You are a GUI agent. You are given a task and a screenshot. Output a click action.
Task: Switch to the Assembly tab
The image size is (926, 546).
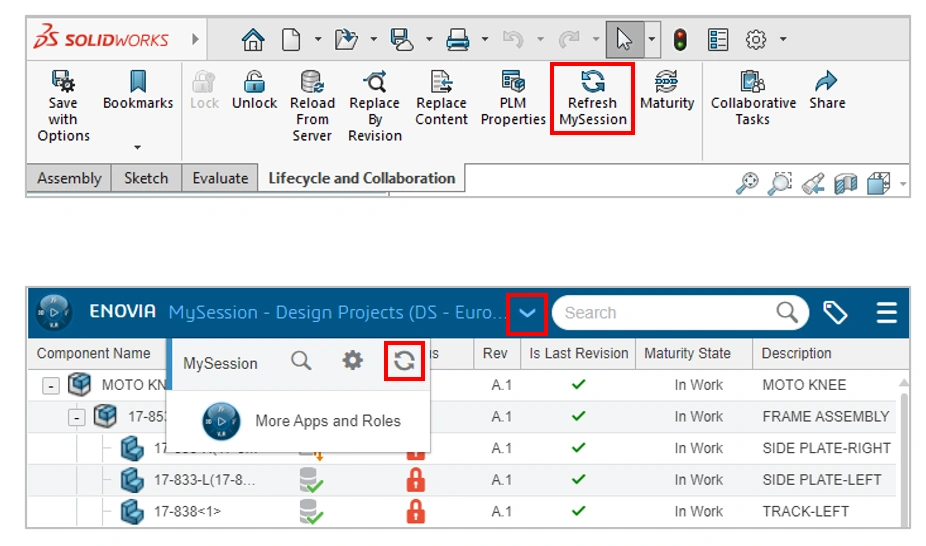69,178
